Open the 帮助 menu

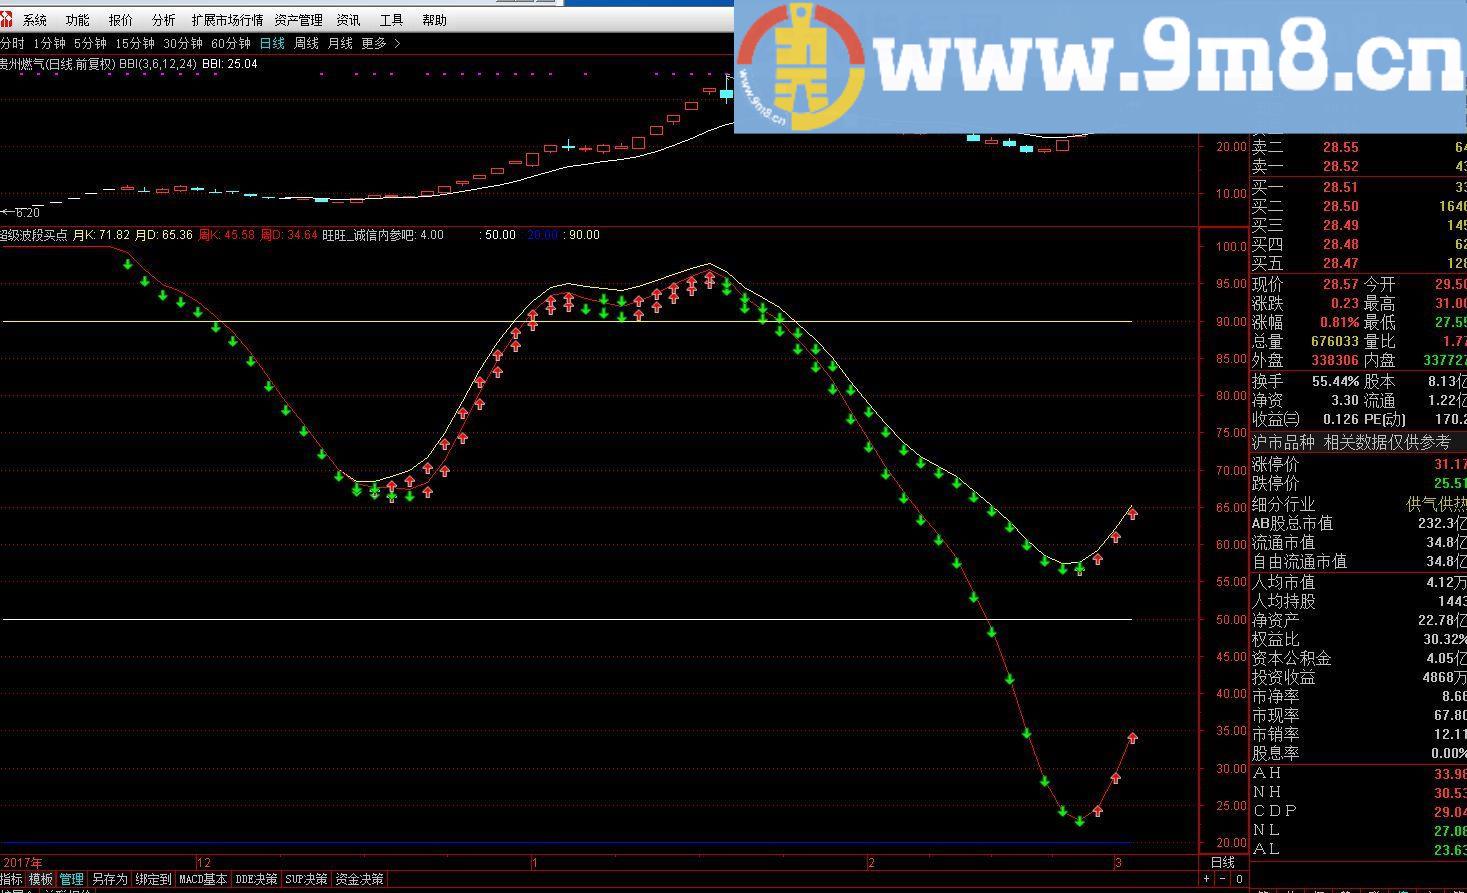pos(434,20)
